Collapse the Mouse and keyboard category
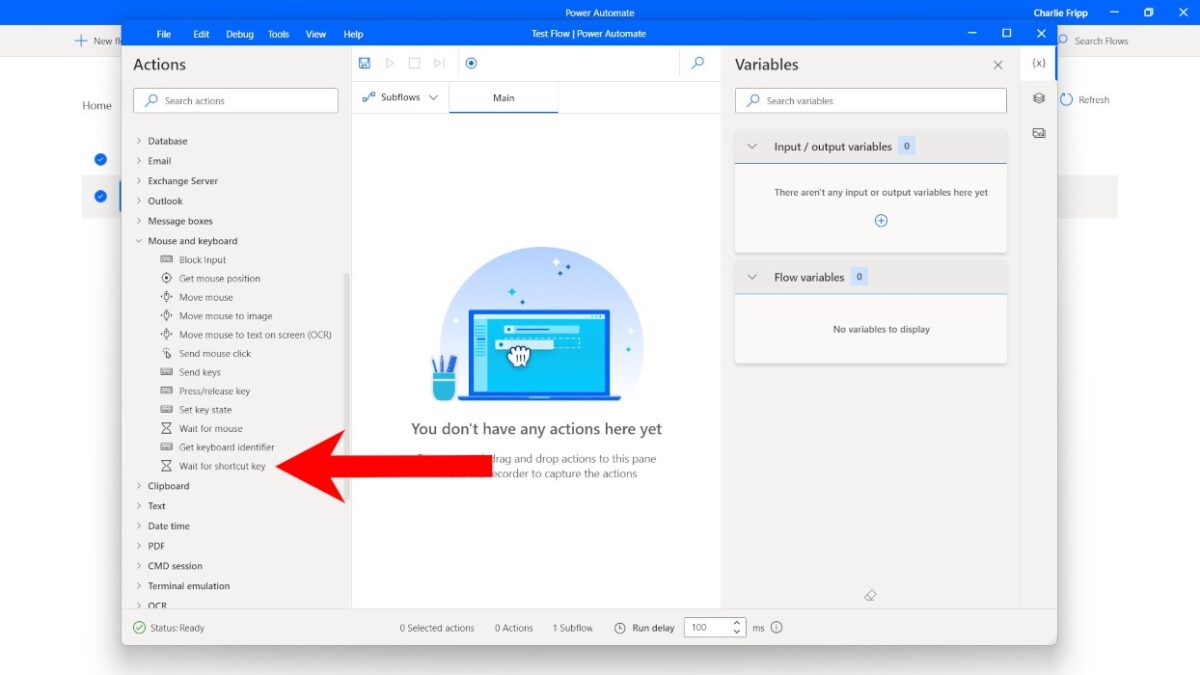This screenshot has height=675, width=1200. coord(139,240)
